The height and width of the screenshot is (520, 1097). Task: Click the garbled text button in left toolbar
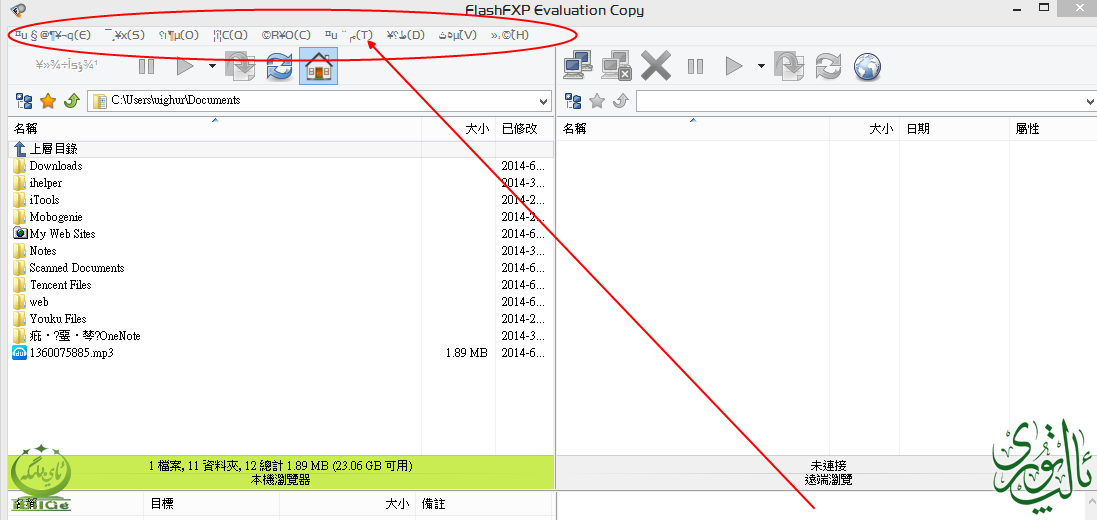click(67, 66)
